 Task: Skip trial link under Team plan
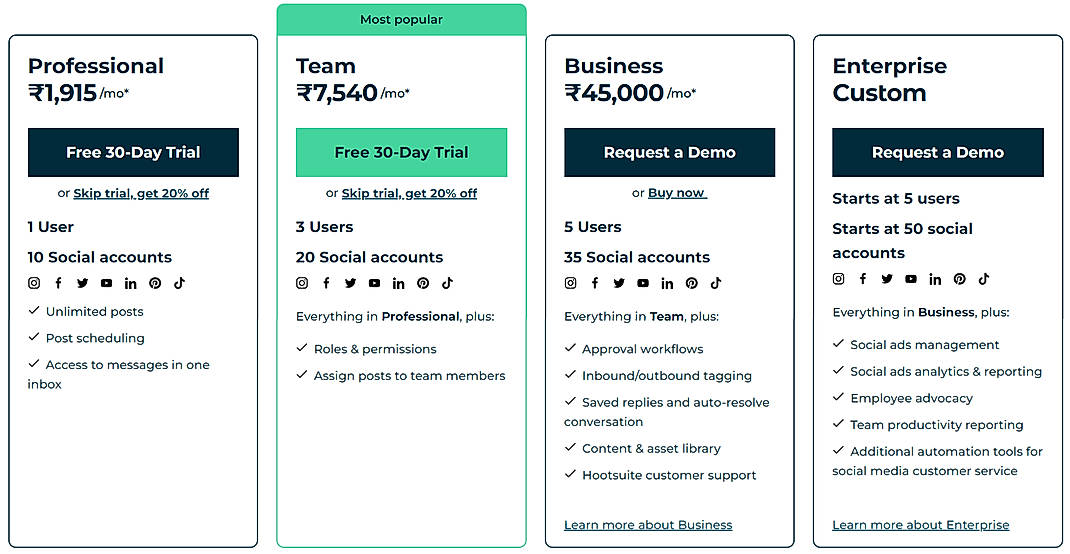pyautogui.click(x=409, y=193)
